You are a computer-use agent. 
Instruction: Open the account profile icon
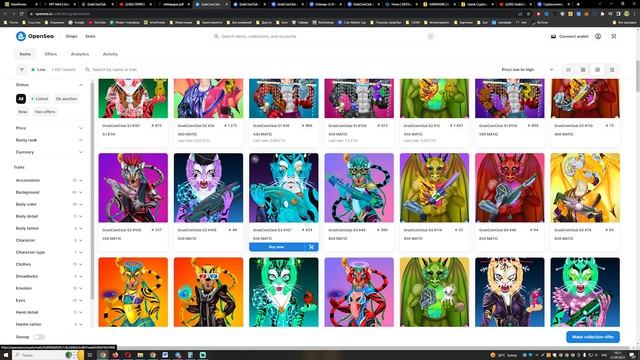coord(598,36)
